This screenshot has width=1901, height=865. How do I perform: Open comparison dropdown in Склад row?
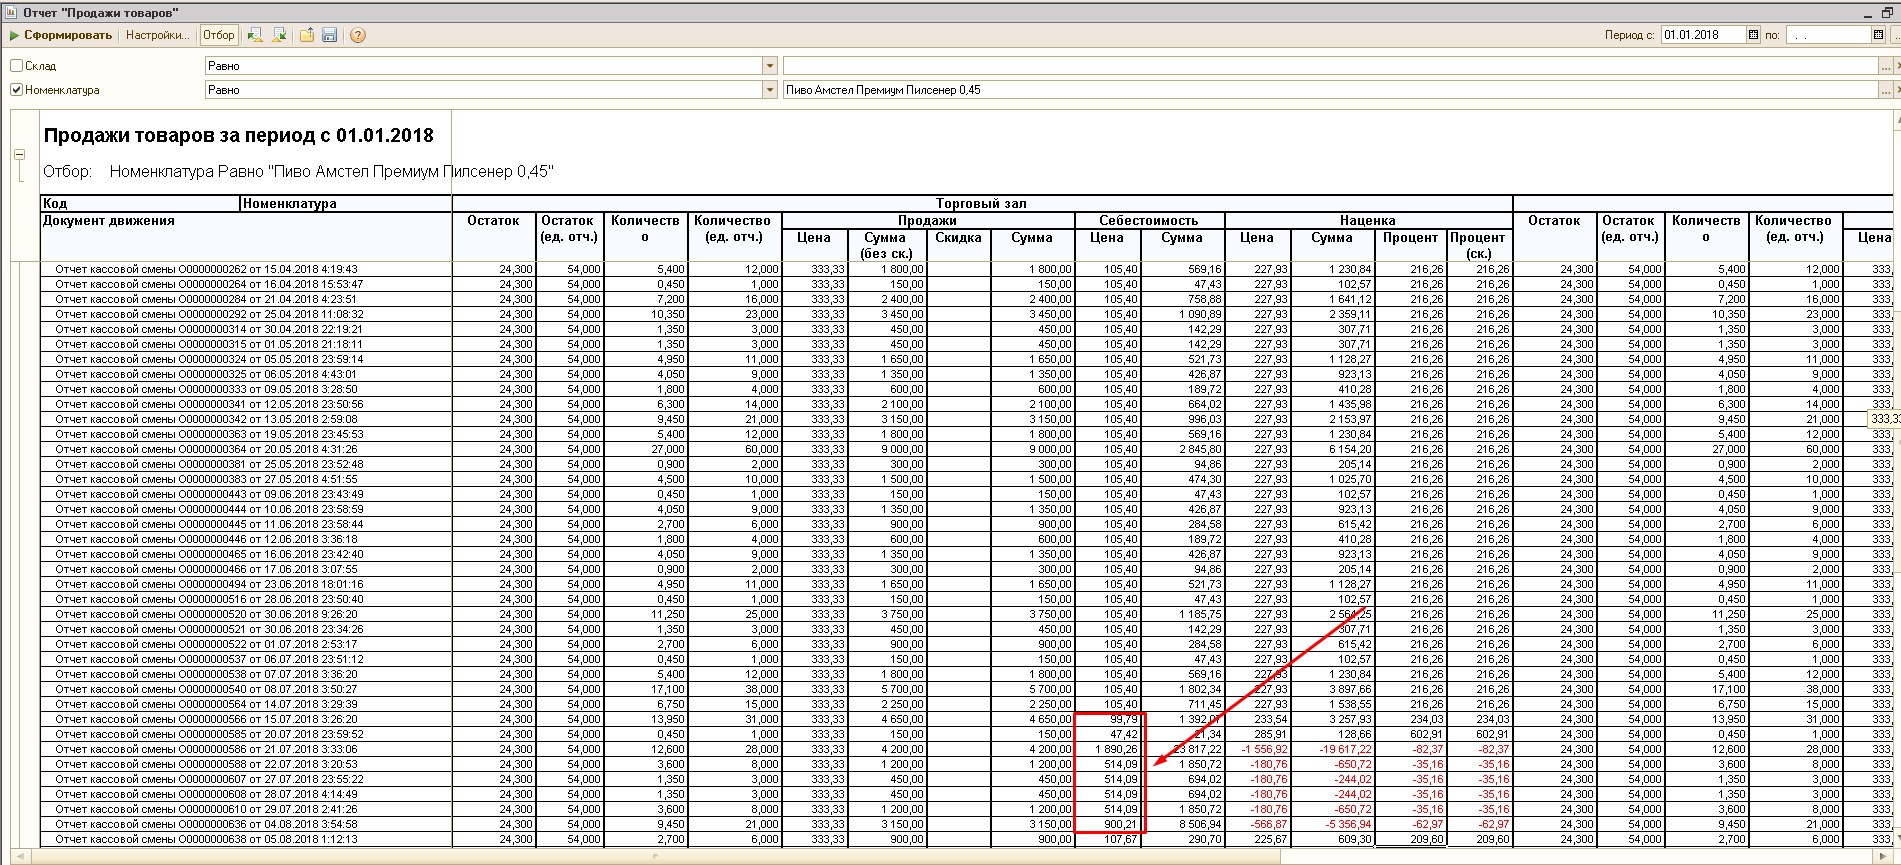tap(769, 66)
